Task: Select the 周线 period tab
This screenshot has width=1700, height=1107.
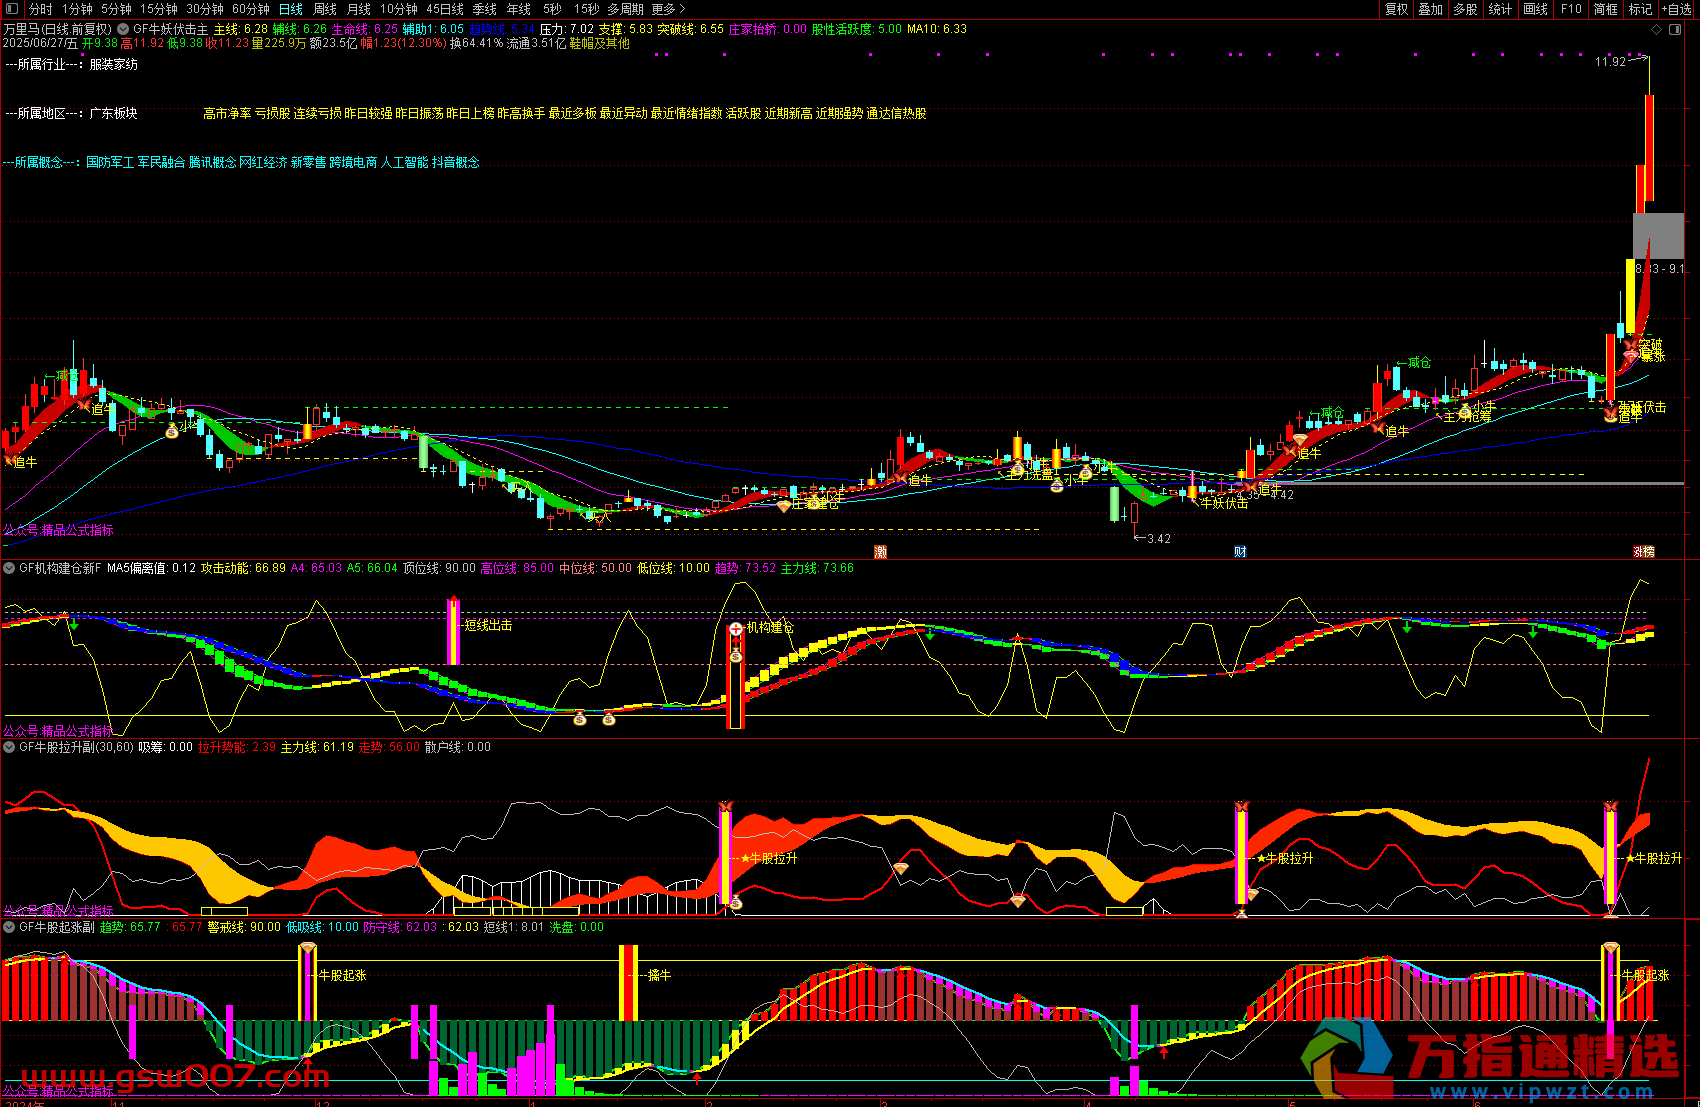Action: coord(325,9)
